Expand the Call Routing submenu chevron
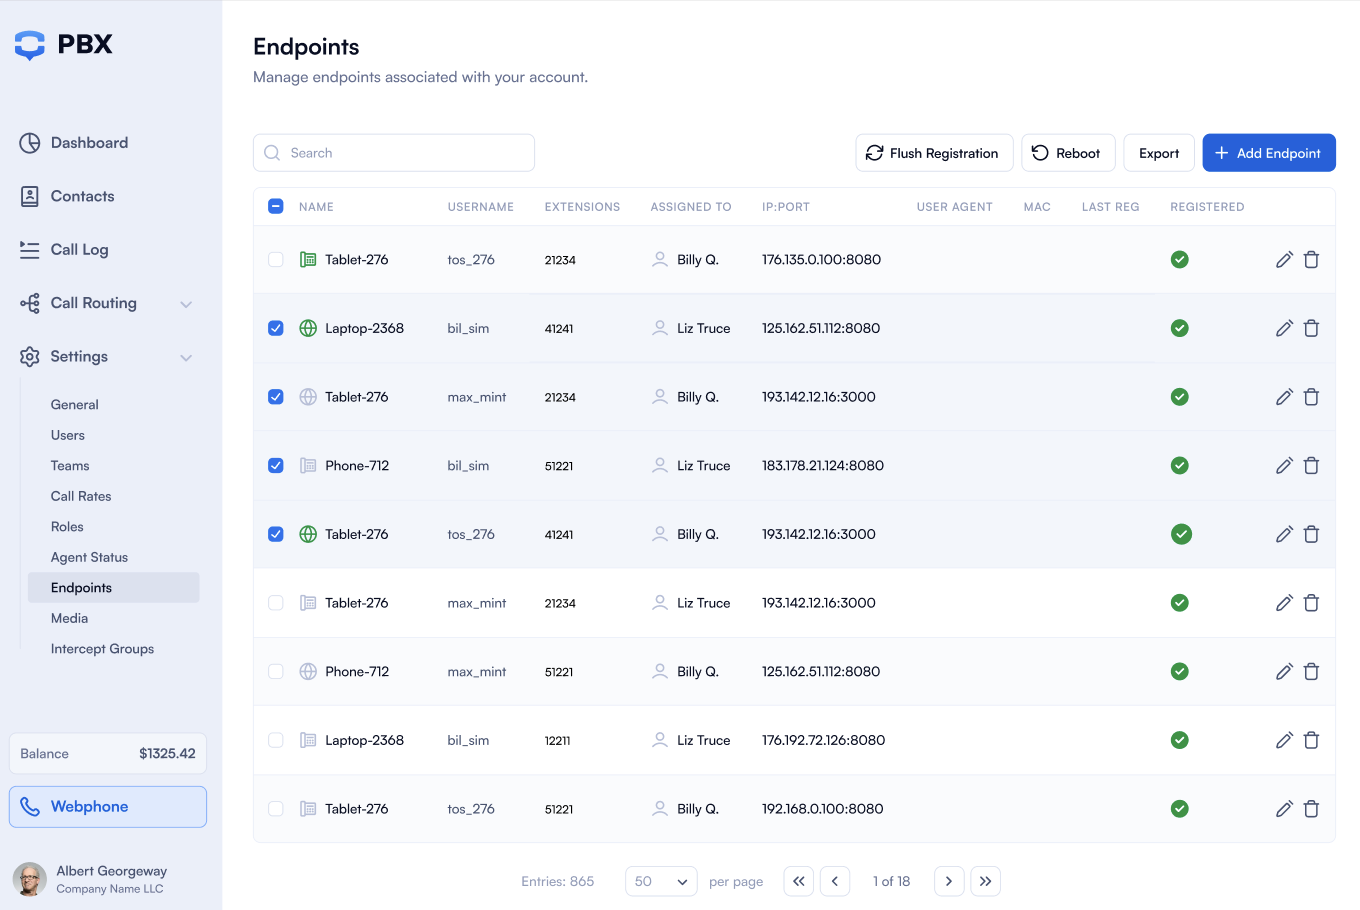Image resolution: width=1360 pixels, height=910 pixels. click(186, 304)
